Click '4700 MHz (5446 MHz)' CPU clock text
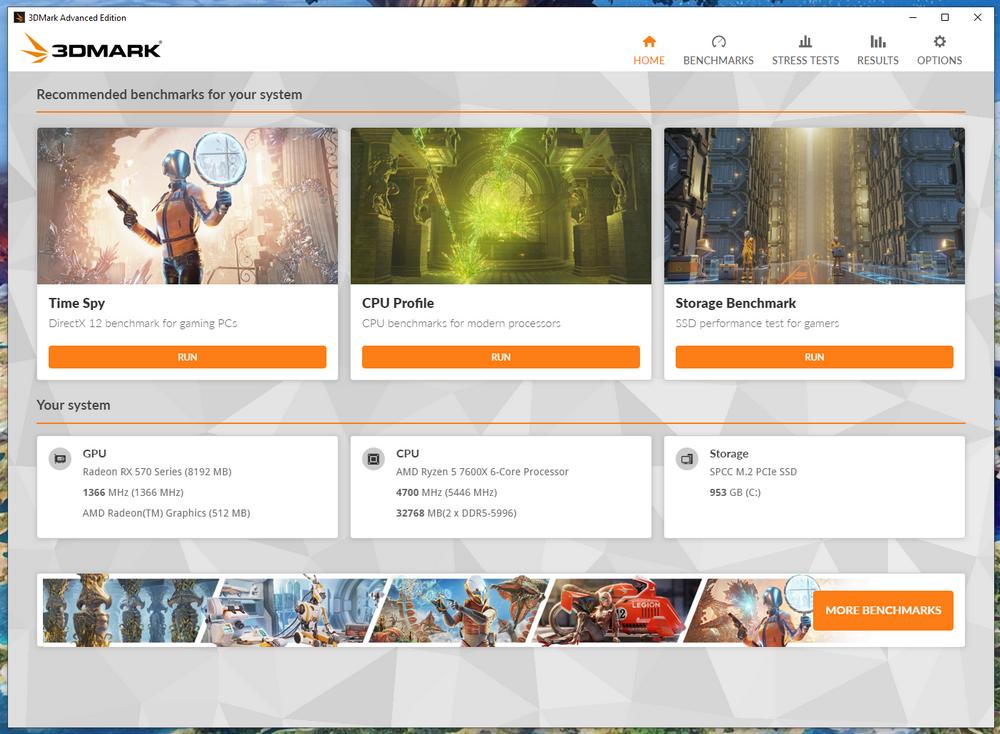Viewport: 1000px width, 734px height. pyautogui.click(x=446, y=492)
